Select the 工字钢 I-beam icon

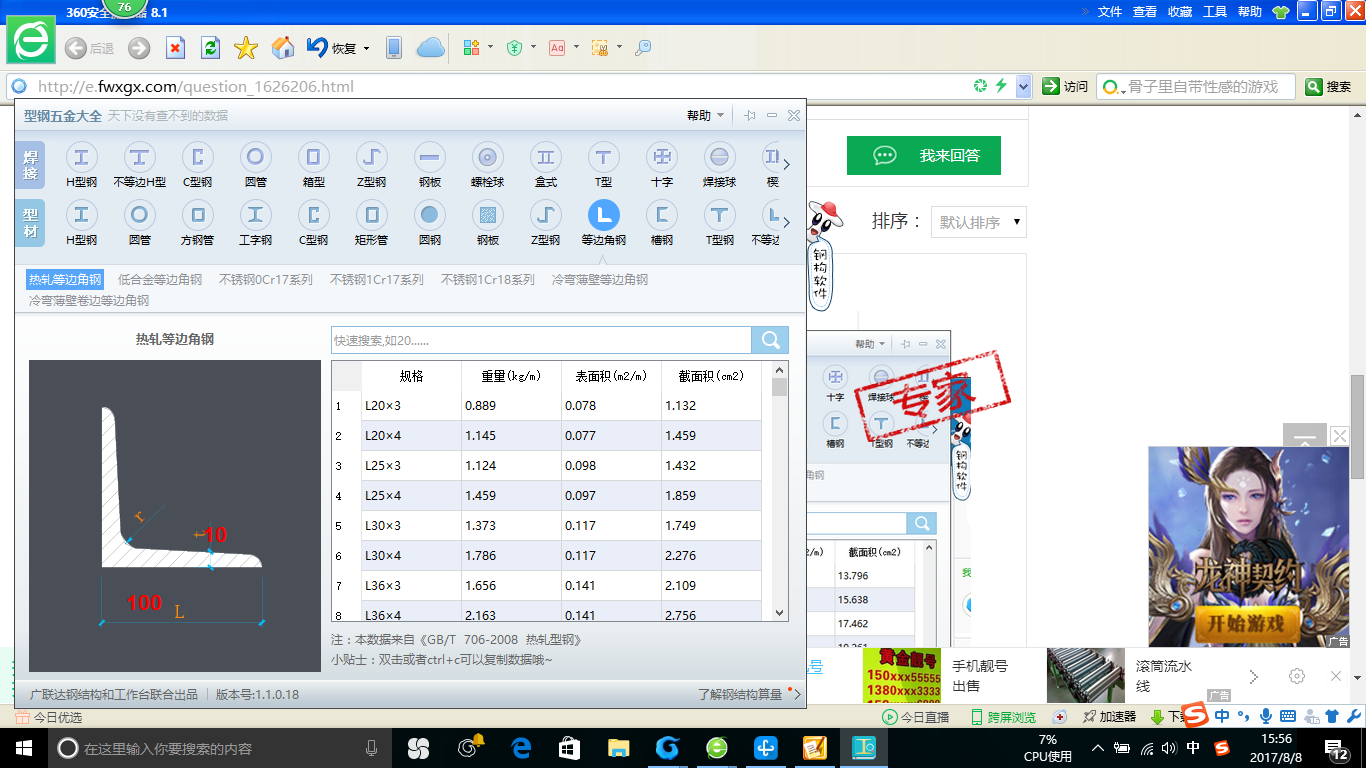point(255,215)
